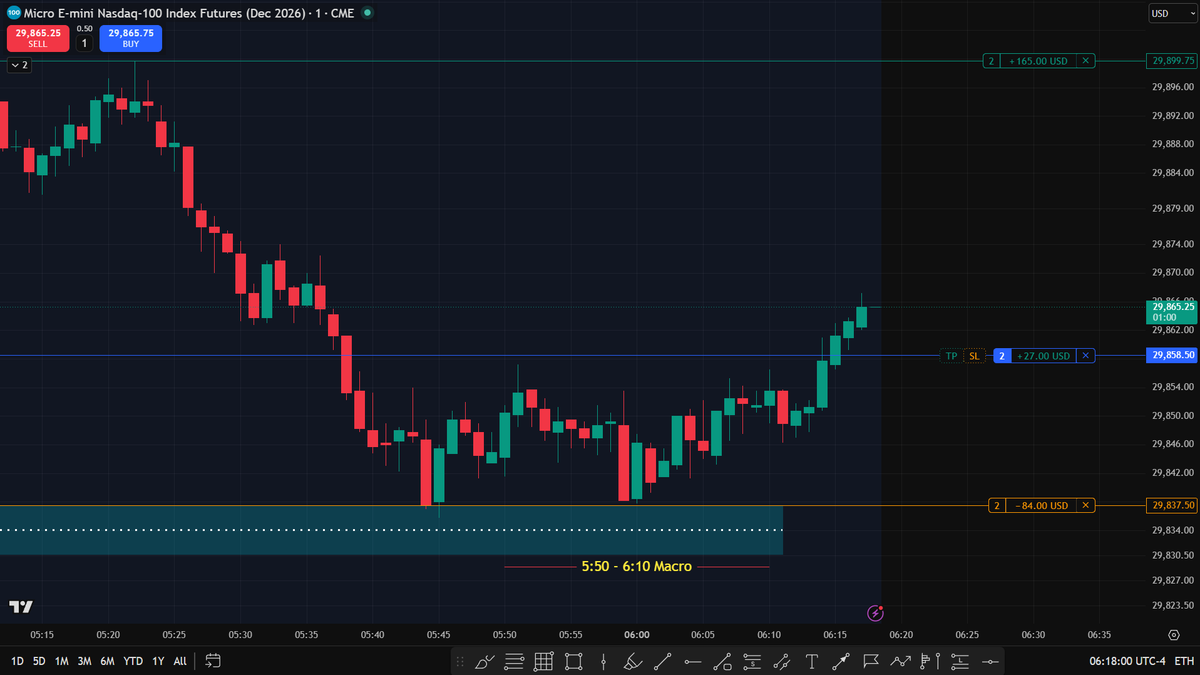This screenshot has width=1200, height=675.
Task: Open the 06:18:00 UTC-4 timezone menu
Action: [x=1128, y=661]
